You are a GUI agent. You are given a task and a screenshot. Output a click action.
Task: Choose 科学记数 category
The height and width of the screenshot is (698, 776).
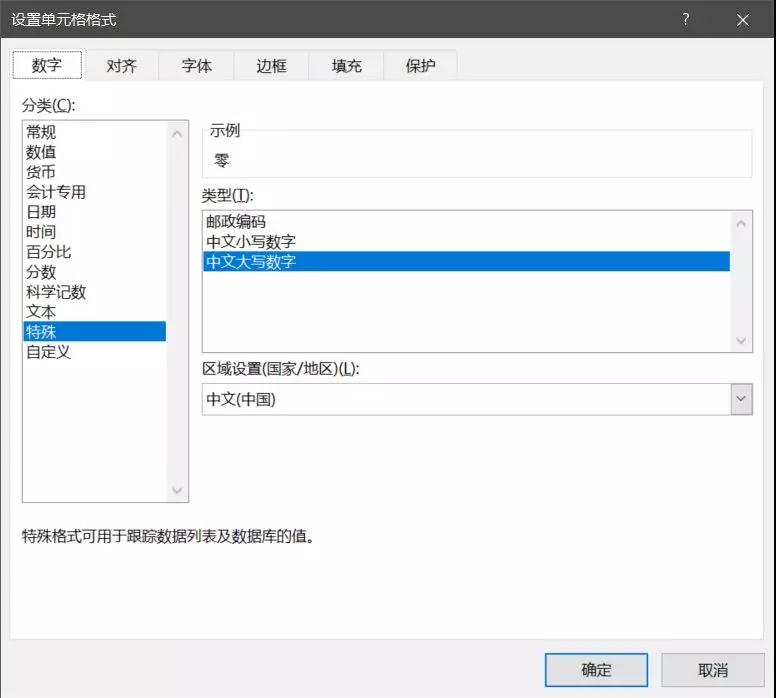coord(94,292)
